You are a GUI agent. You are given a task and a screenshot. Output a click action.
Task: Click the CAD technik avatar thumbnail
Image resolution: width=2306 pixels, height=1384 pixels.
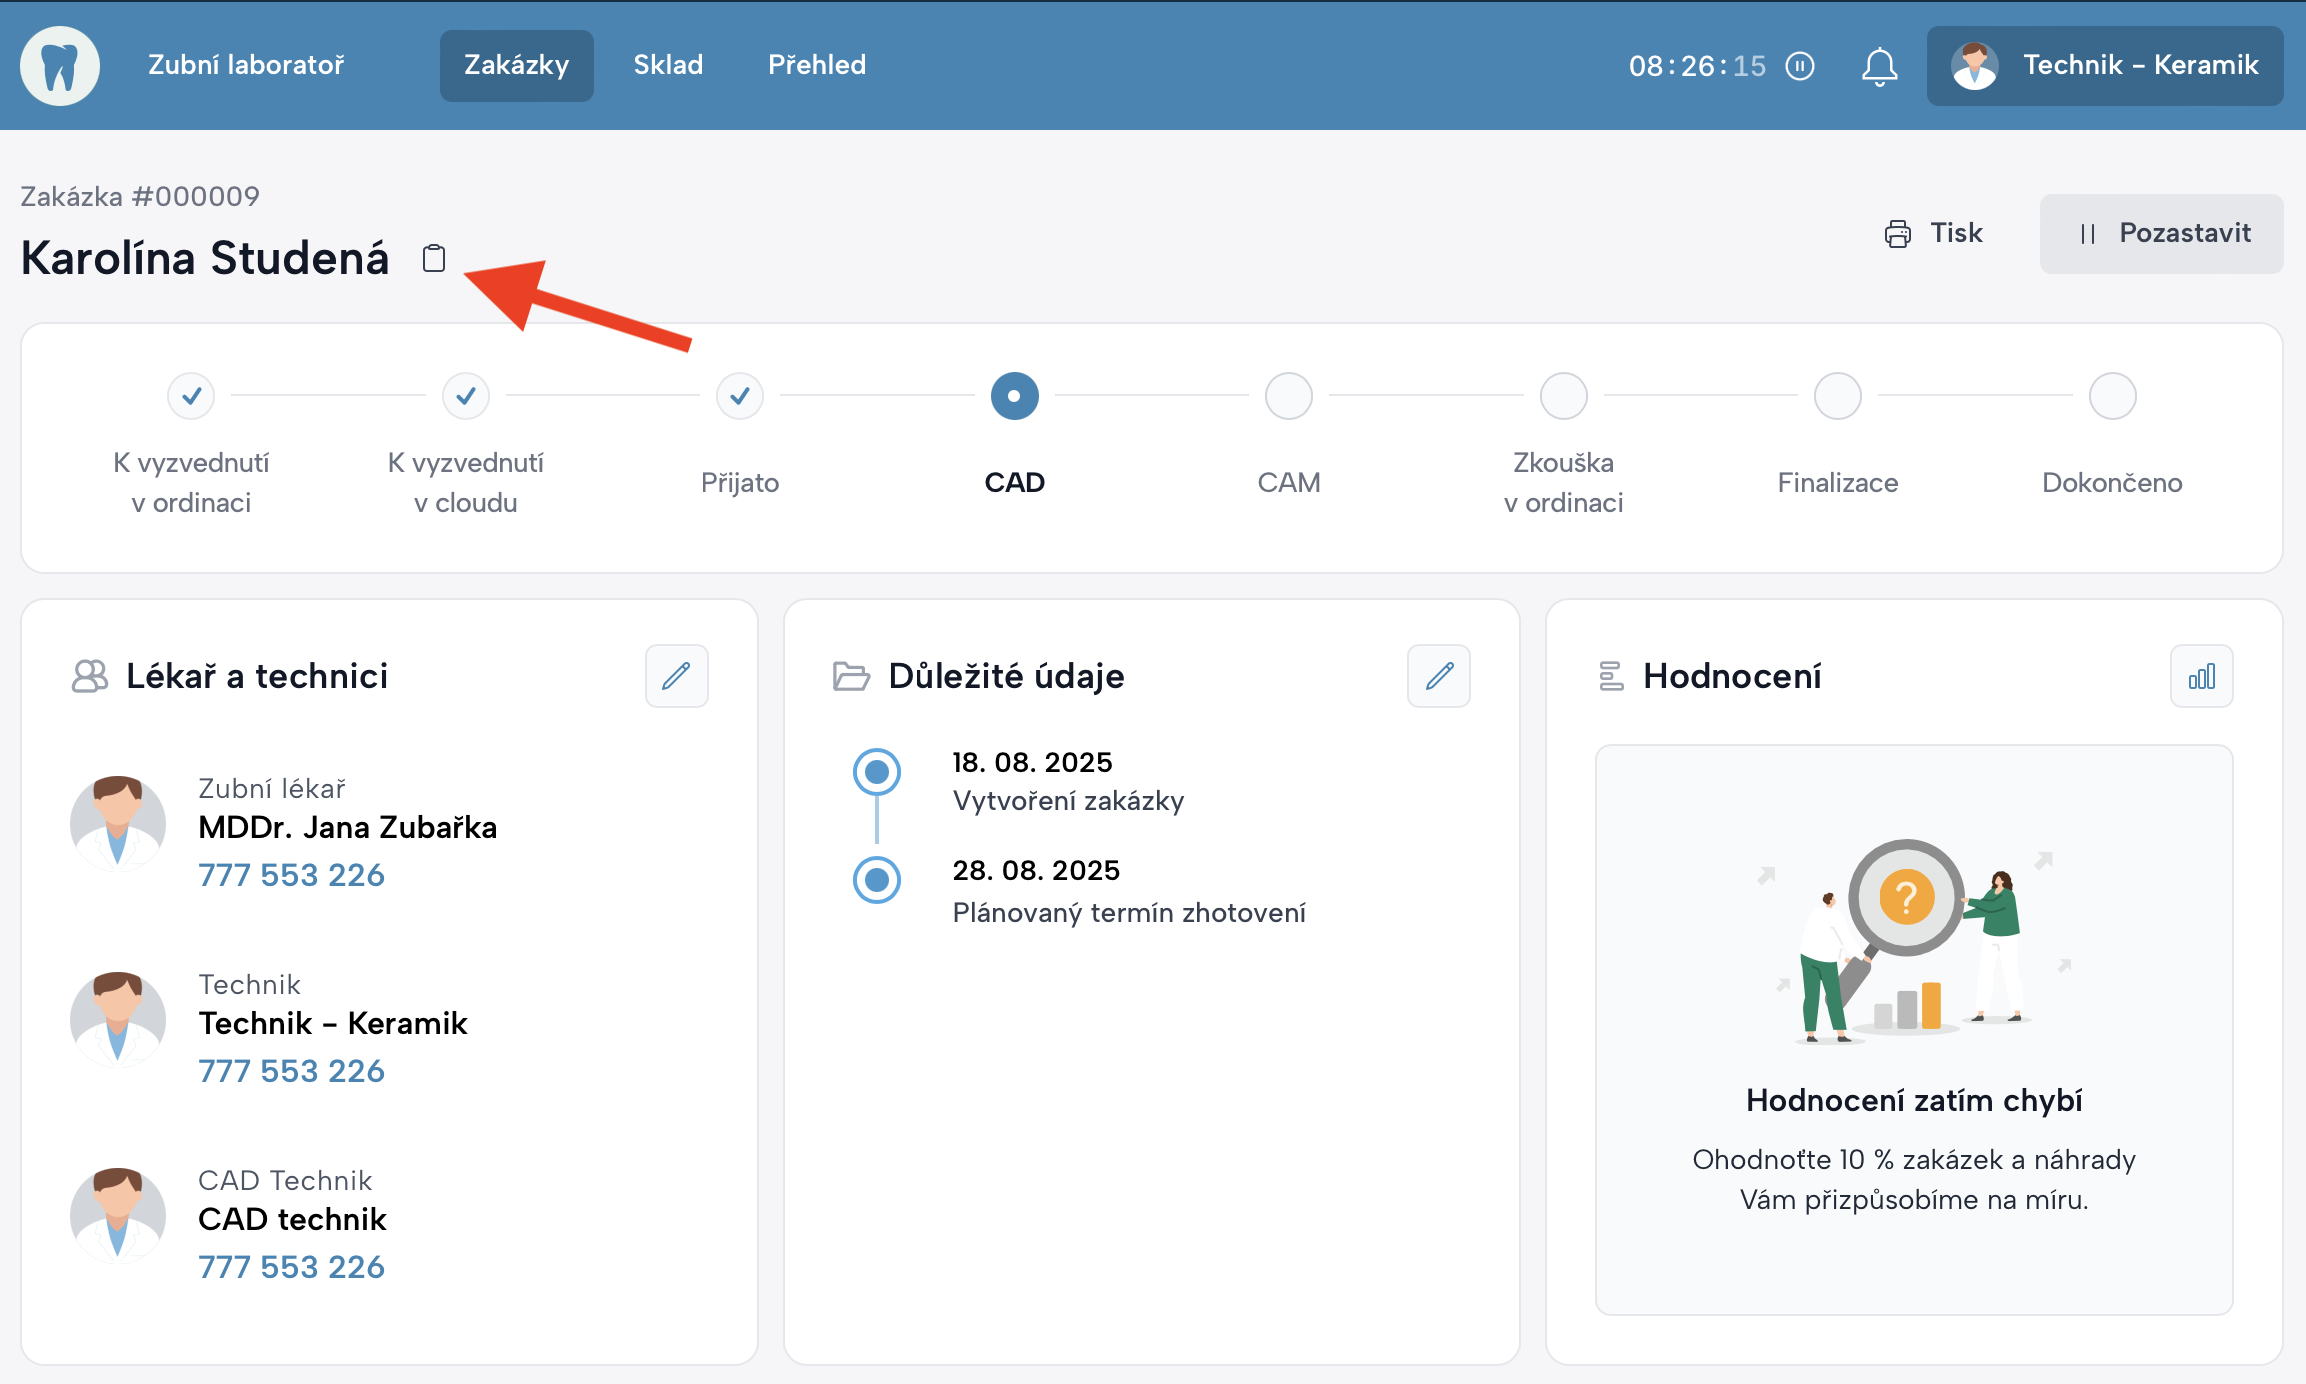(x=118, y=1215)
